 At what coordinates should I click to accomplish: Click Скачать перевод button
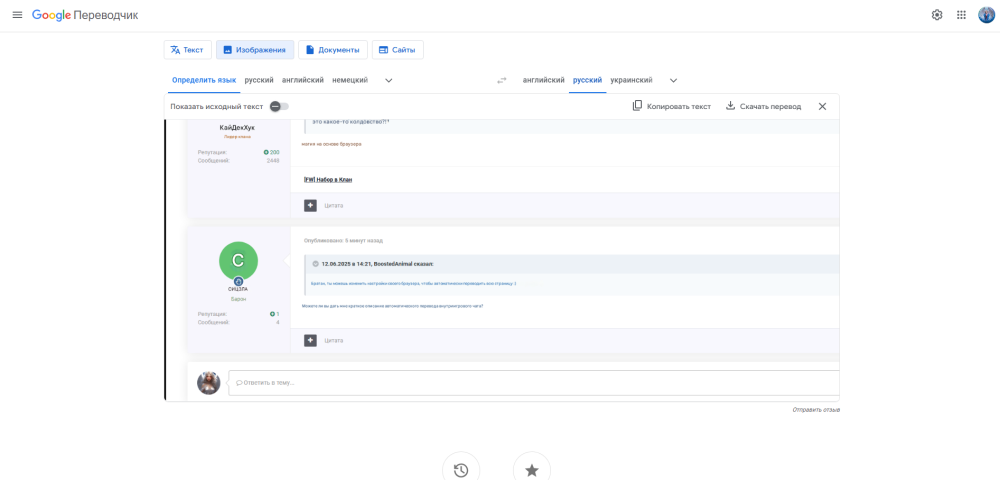click(x=763, y=106)
